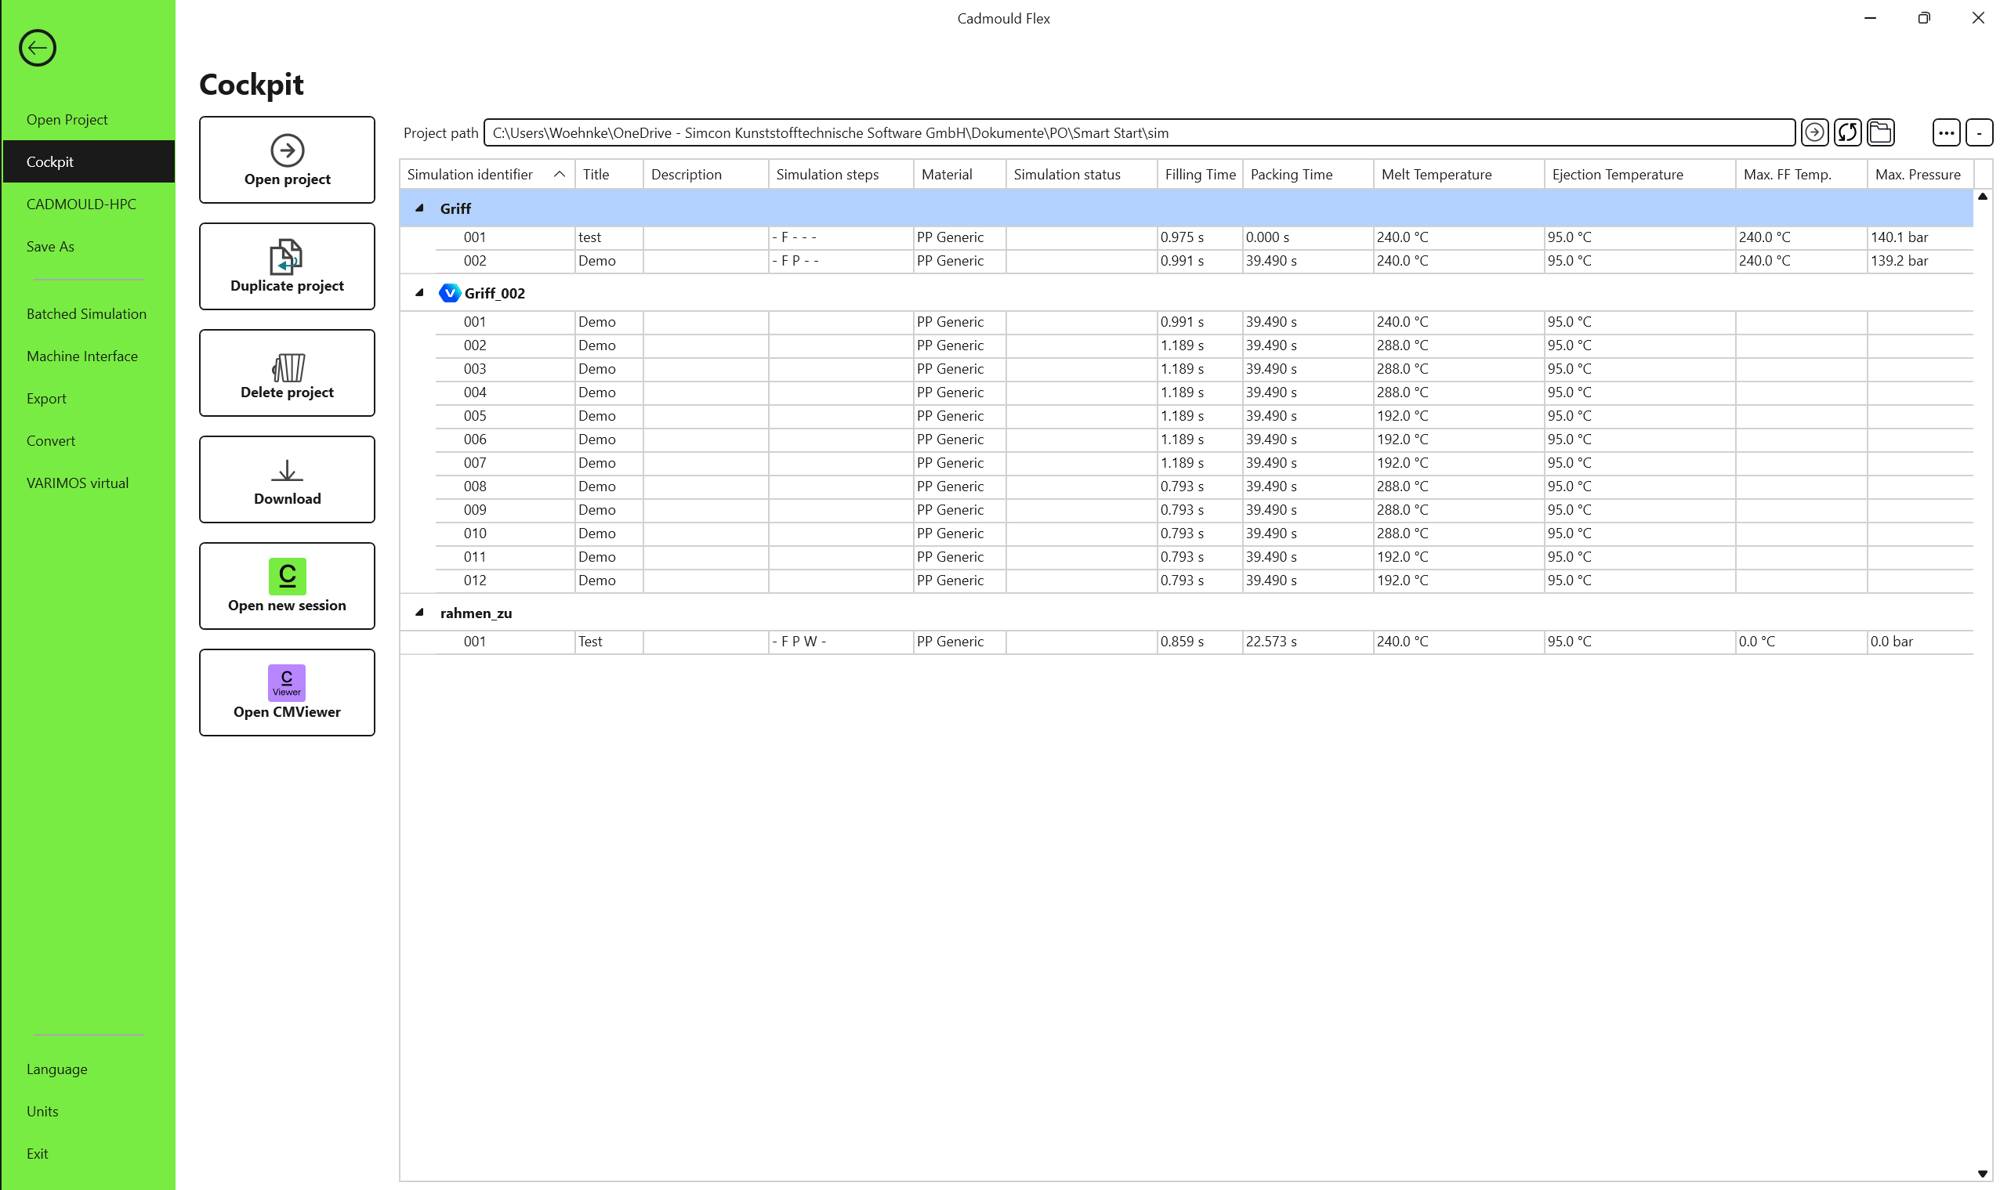Select CADMOULD-HPC in sidebar
2000x1190 pixels.
pyautogui.click(x=81, y=204)
